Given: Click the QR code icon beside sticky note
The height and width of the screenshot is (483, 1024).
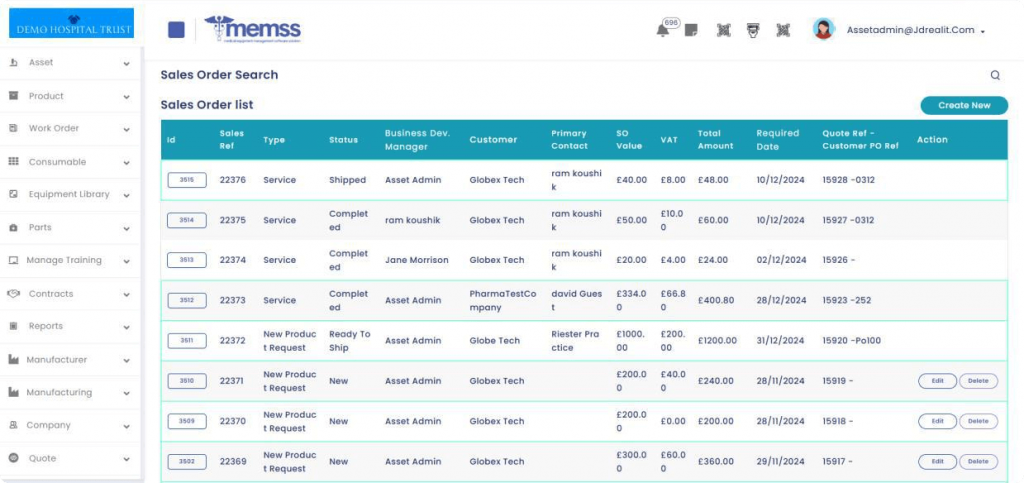Looking at the screenshot, I should (723, 30).
